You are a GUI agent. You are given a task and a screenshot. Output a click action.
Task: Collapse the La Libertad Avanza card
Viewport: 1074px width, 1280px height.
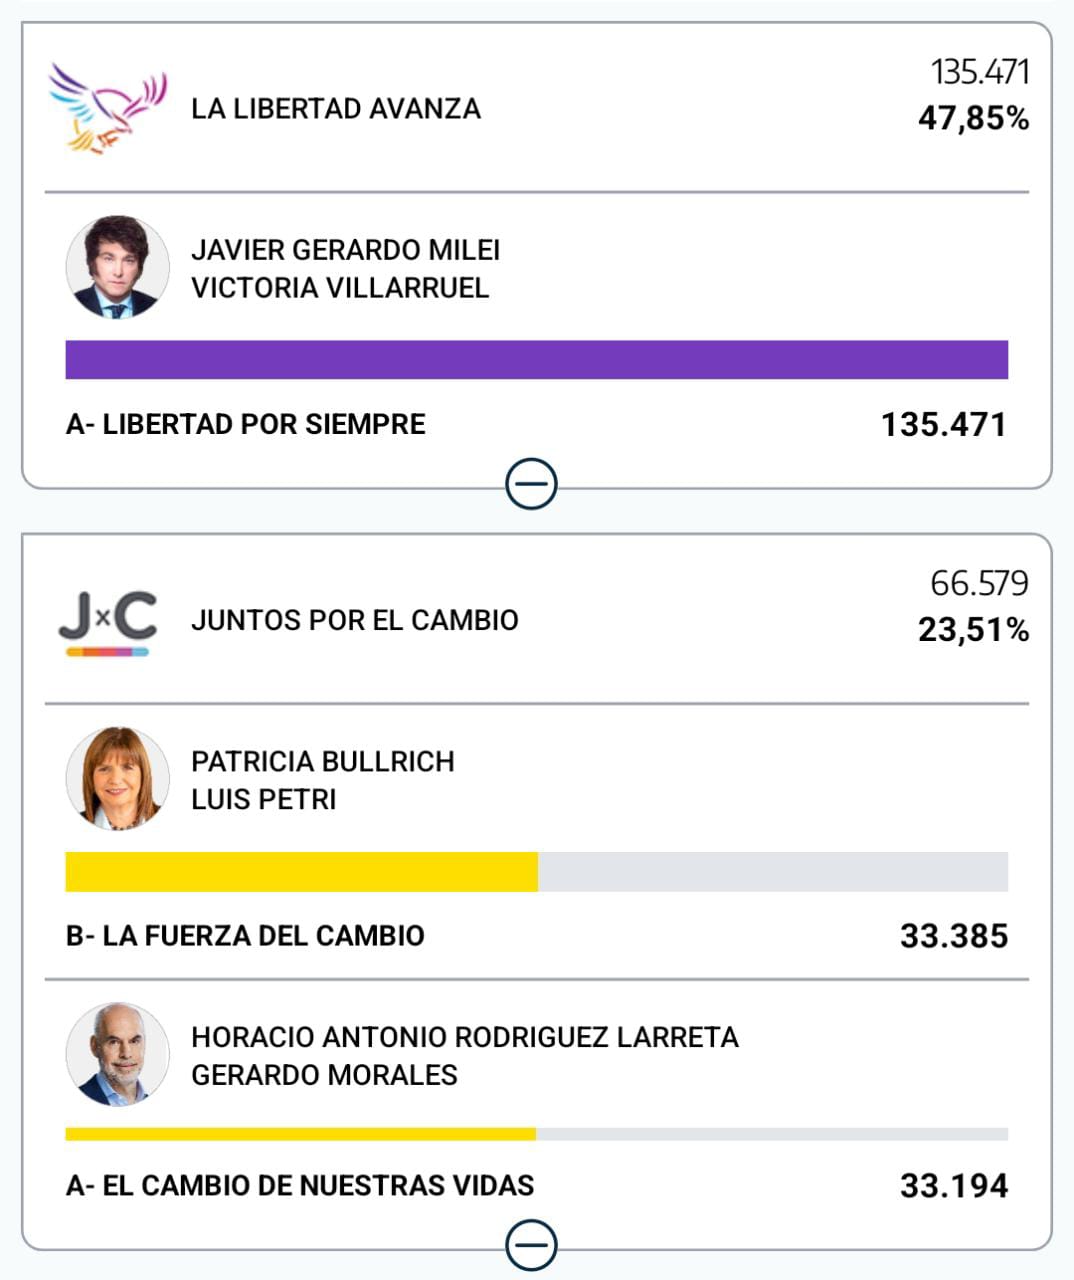click(531, 485)
